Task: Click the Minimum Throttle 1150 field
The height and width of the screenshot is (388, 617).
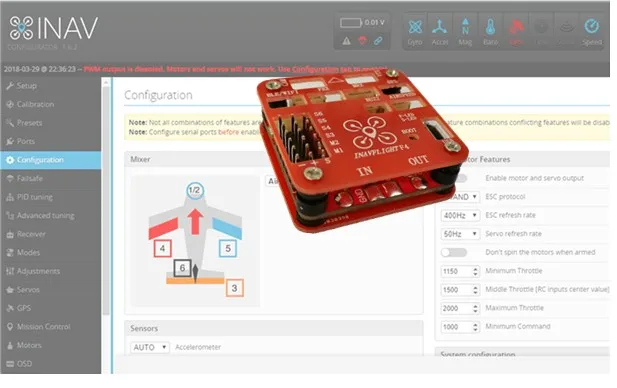Action: click(460, 271)
